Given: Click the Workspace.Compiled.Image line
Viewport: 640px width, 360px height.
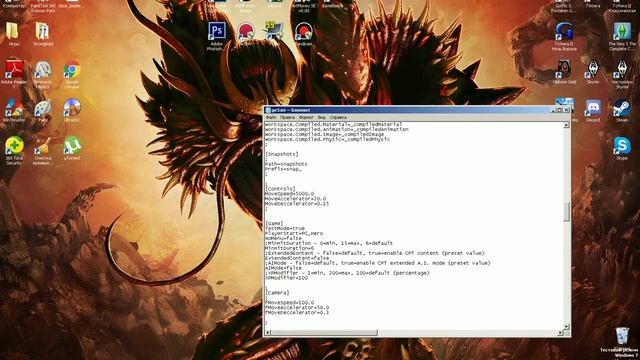Looking at the screenshot, I should coord(324,134).
